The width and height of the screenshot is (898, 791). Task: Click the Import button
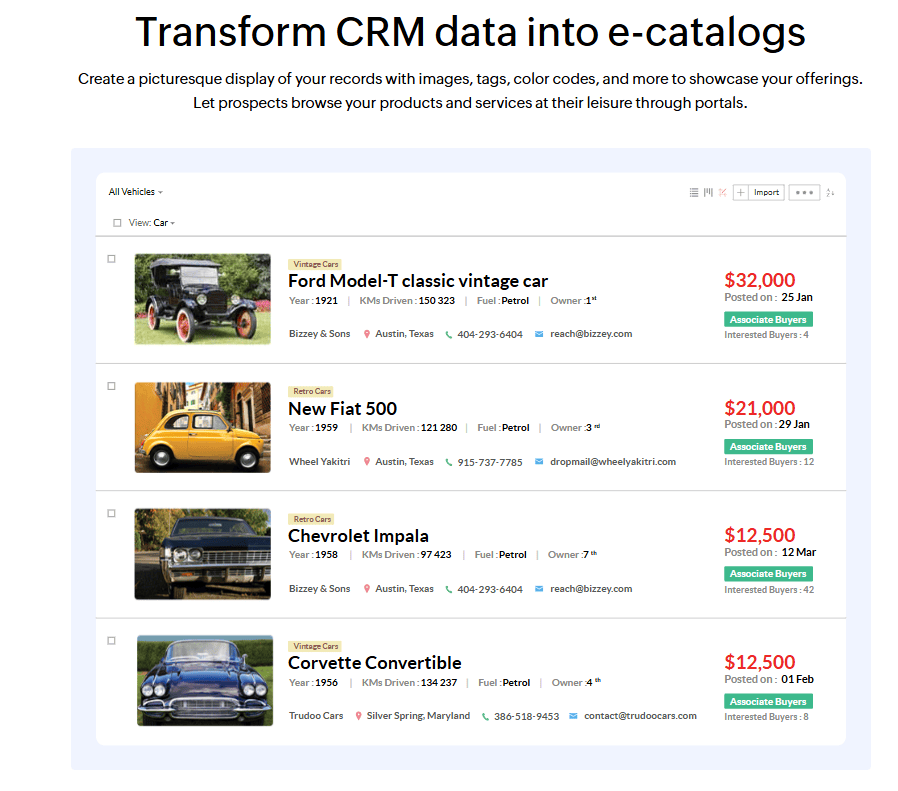[766, 193]
